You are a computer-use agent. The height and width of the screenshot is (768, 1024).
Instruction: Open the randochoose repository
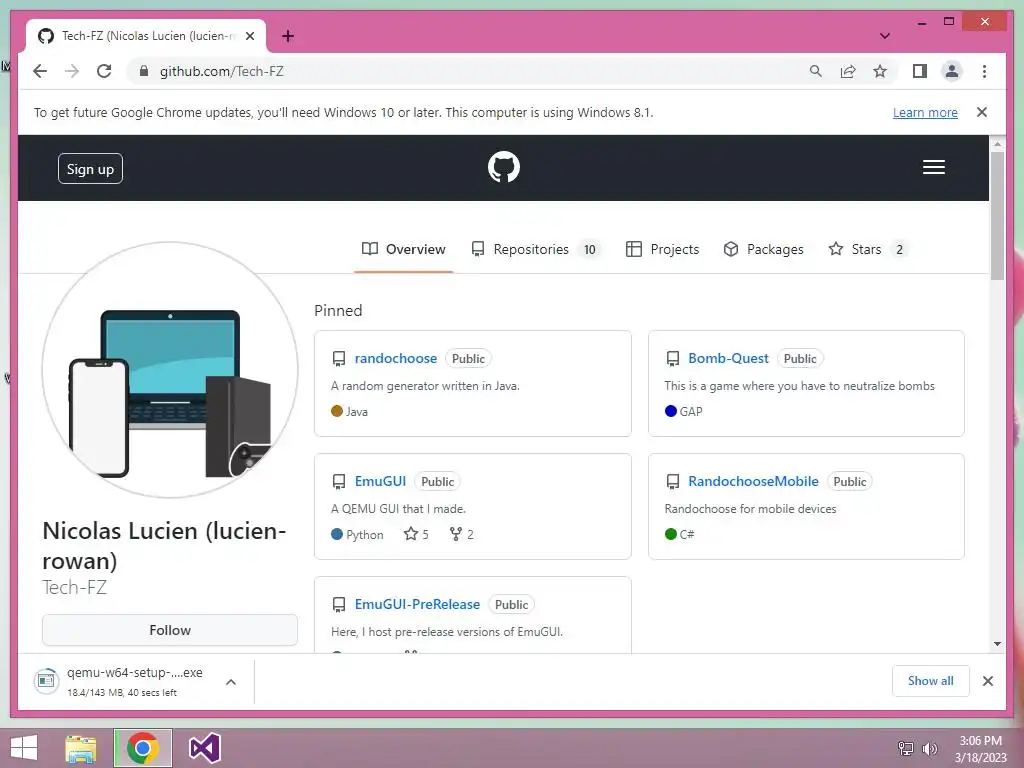[x=396, y=359]
